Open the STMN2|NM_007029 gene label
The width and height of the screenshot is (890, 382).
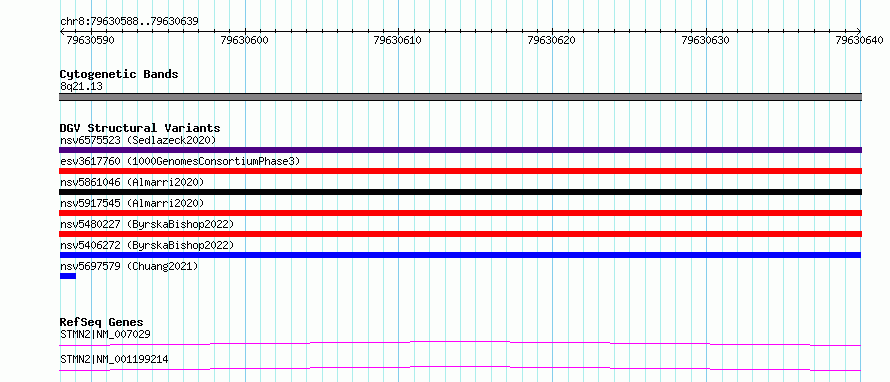105,334
